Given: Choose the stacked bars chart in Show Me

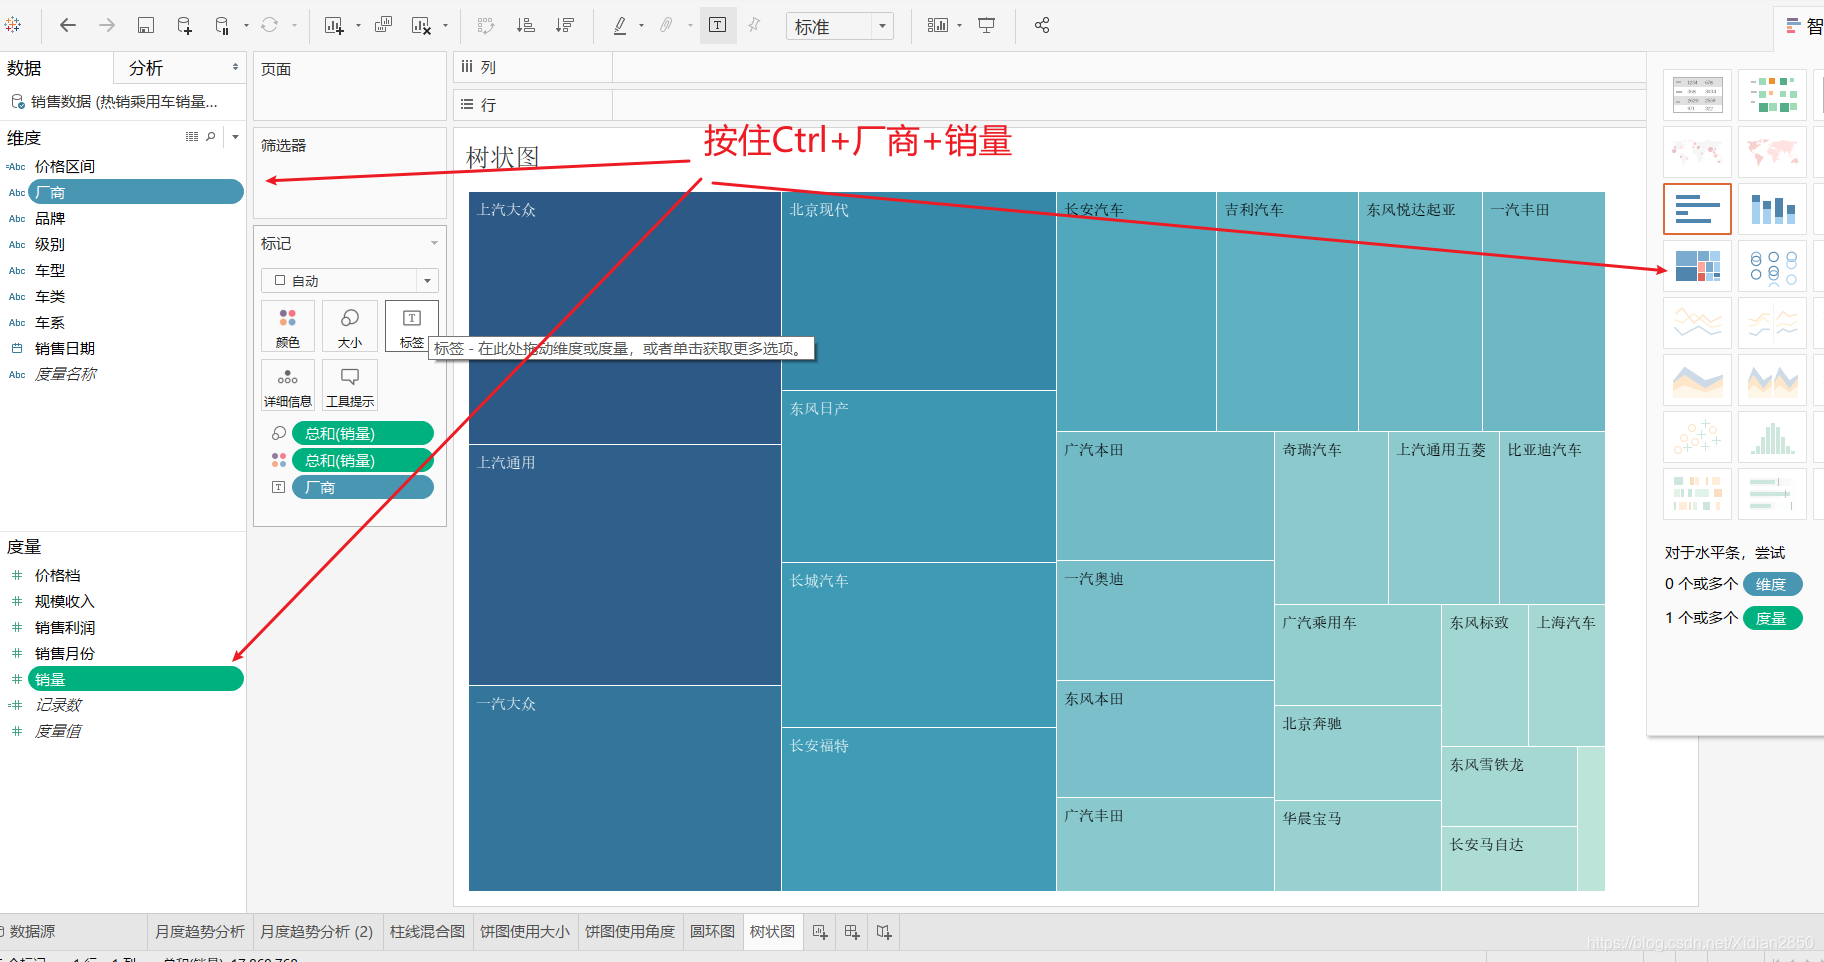Looking at the screenshot, I should click(1773, 208).
